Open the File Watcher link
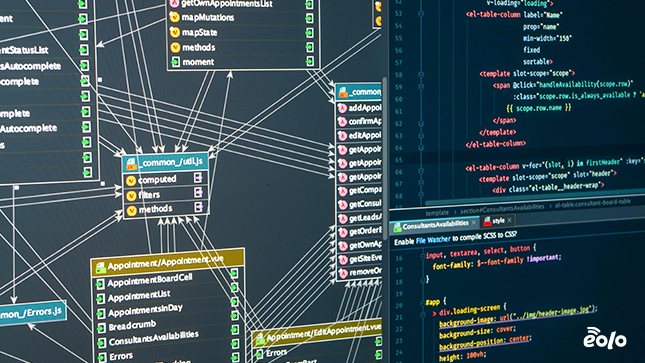Image resolution: width=645 pixels, height=363 pixels. pos(433,240)
